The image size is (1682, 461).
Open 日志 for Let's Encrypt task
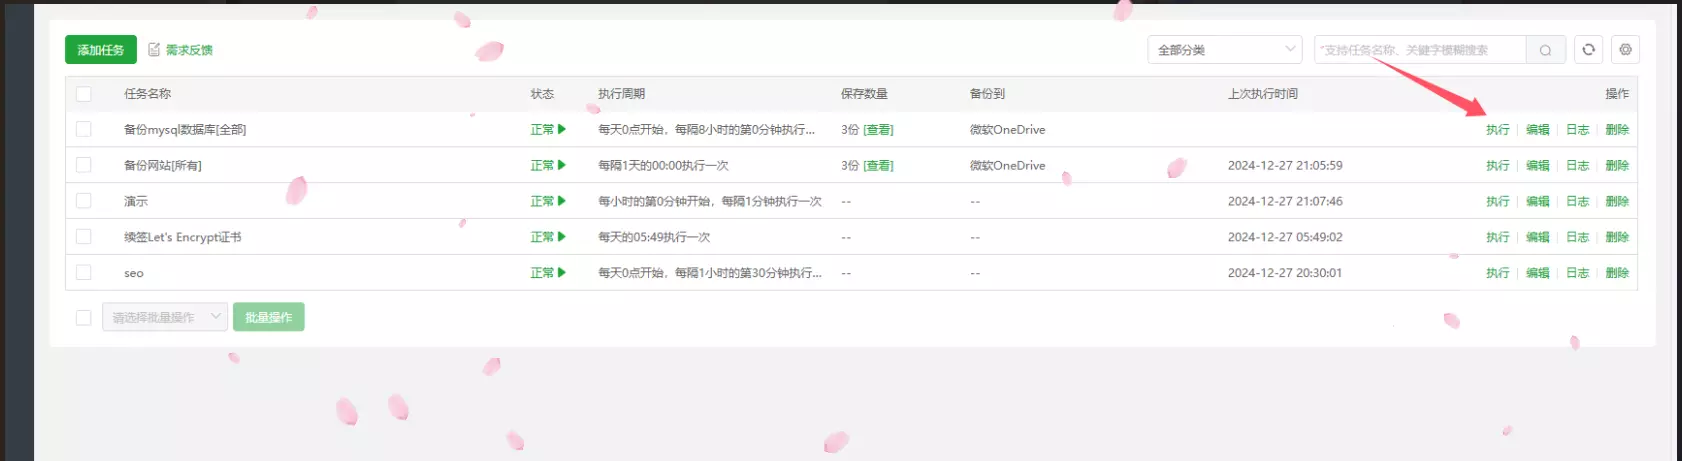click(x=1577, y=237)
